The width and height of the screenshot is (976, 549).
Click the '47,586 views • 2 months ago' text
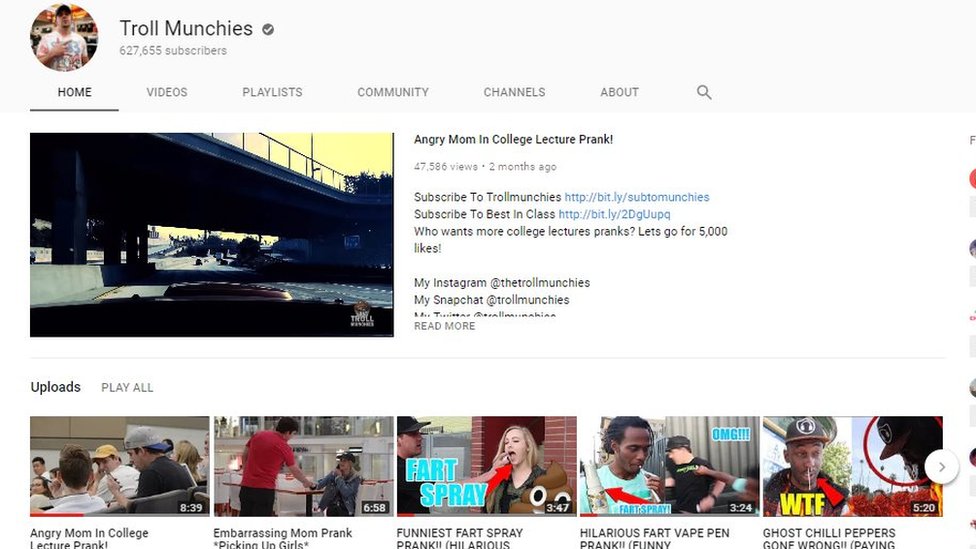click(485, 167)
